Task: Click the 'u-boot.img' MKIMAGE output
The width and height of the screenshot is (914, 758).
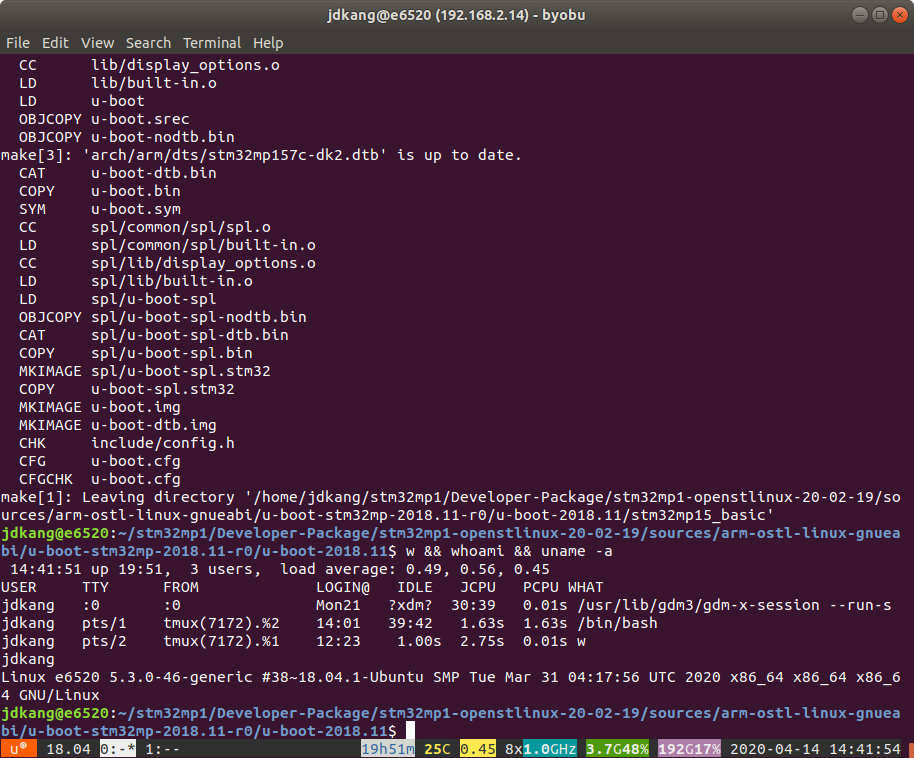Action: (136, 407)
